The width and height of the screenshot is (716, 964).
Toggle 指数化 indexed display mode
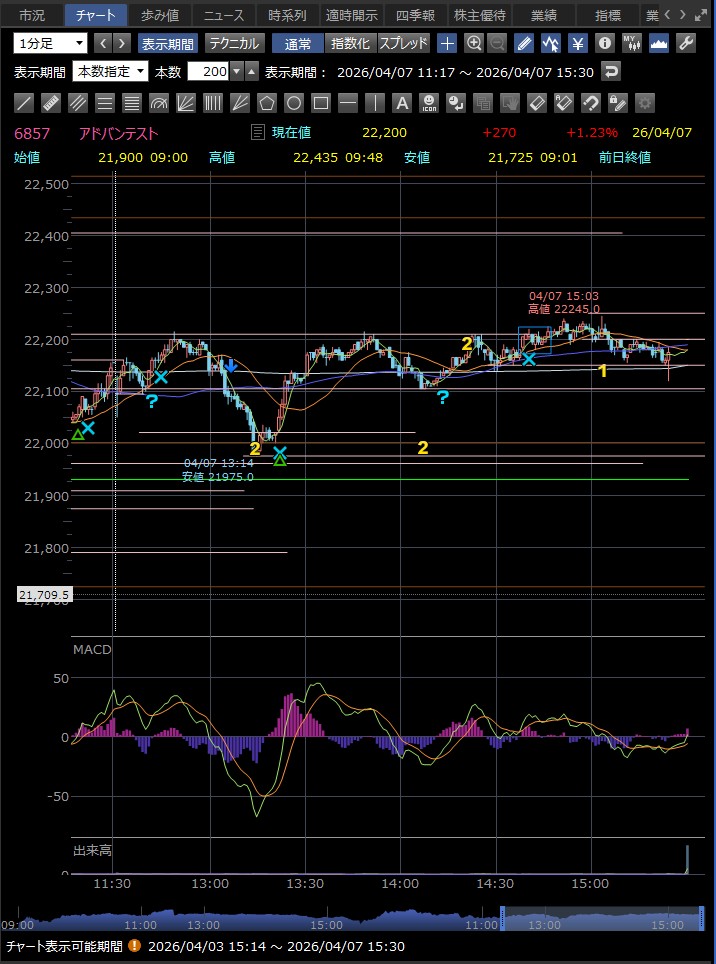[350, 43]
